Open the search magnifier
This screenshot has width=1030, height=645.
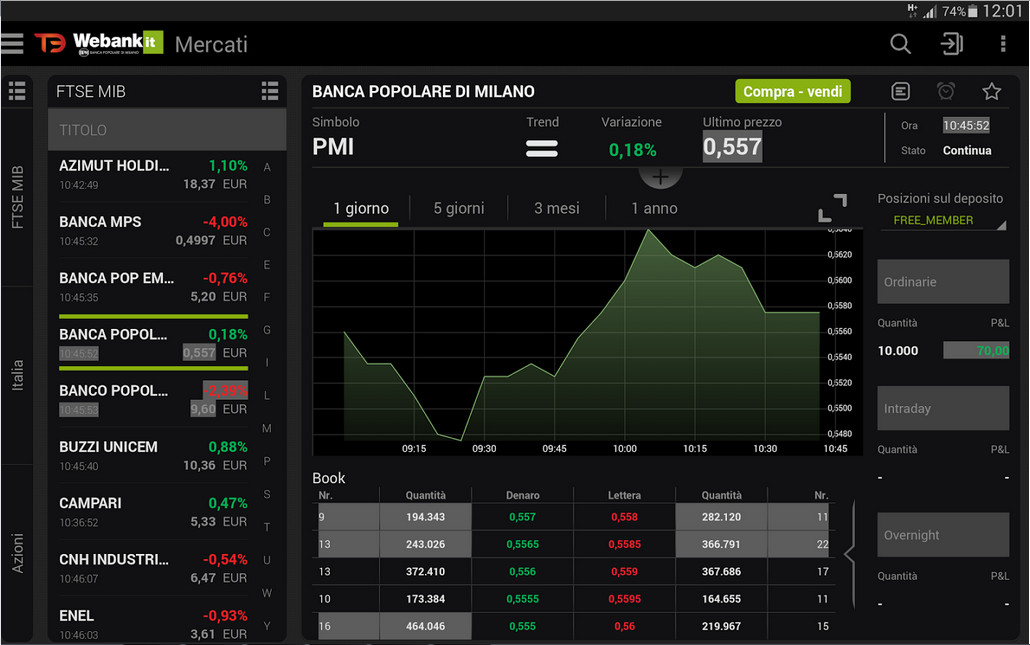pyautogui.click(x=900, y=44)
